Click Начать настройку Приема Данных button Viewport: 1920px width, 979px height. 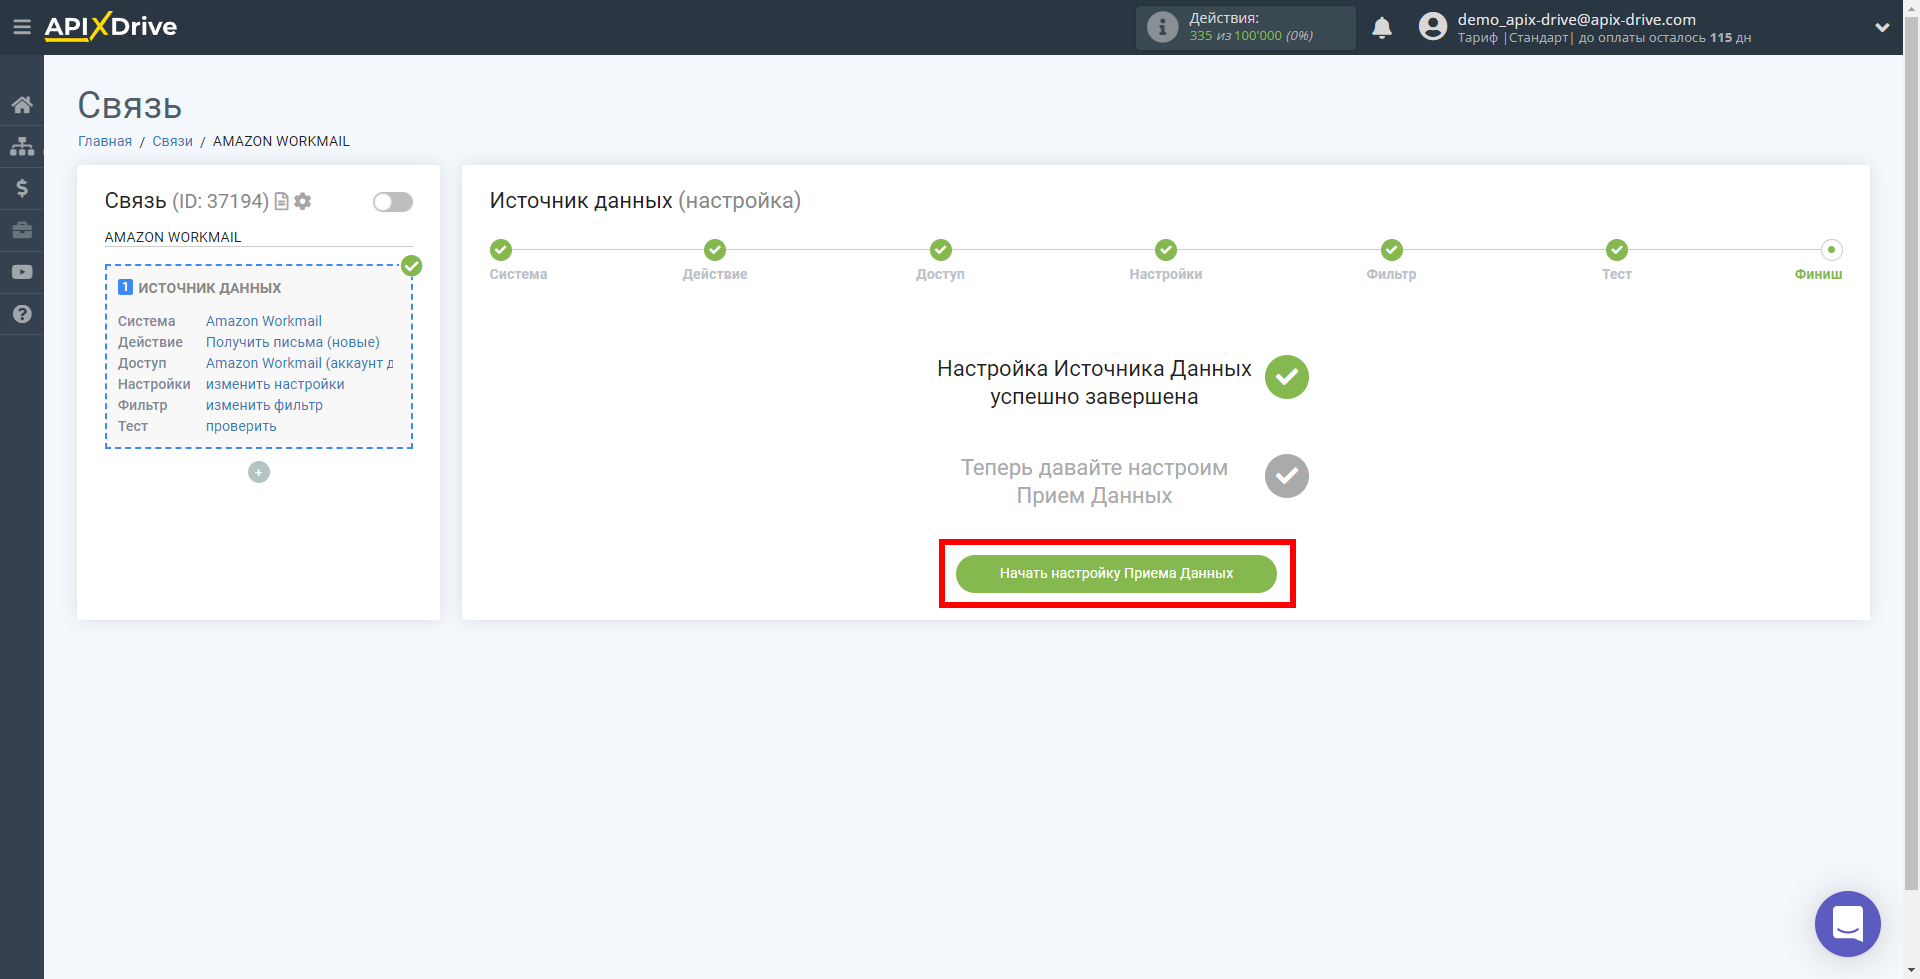tap(1116, 573)
